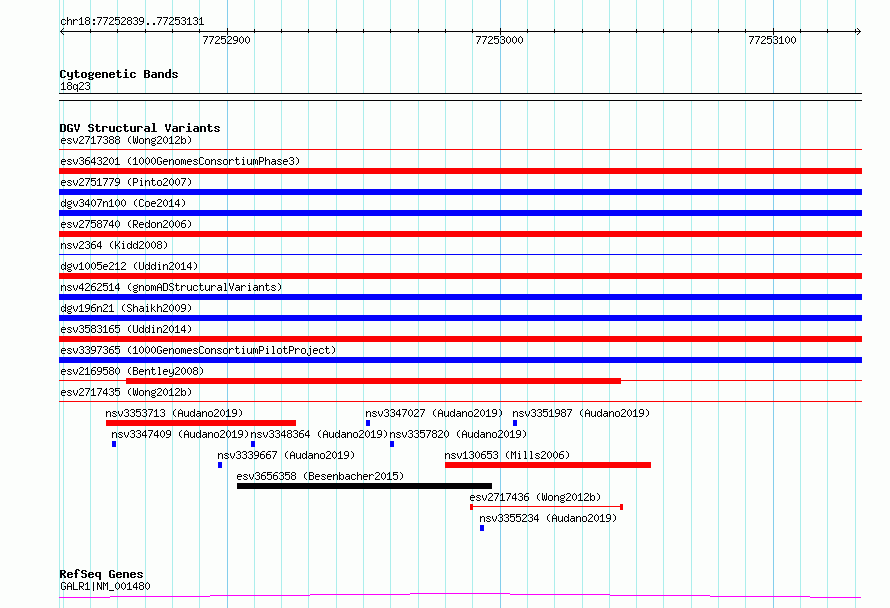Select esv3397365 1000GenomesConsortiumPilotProject label
The image size is (890, 608).
(x=198, y=350)
